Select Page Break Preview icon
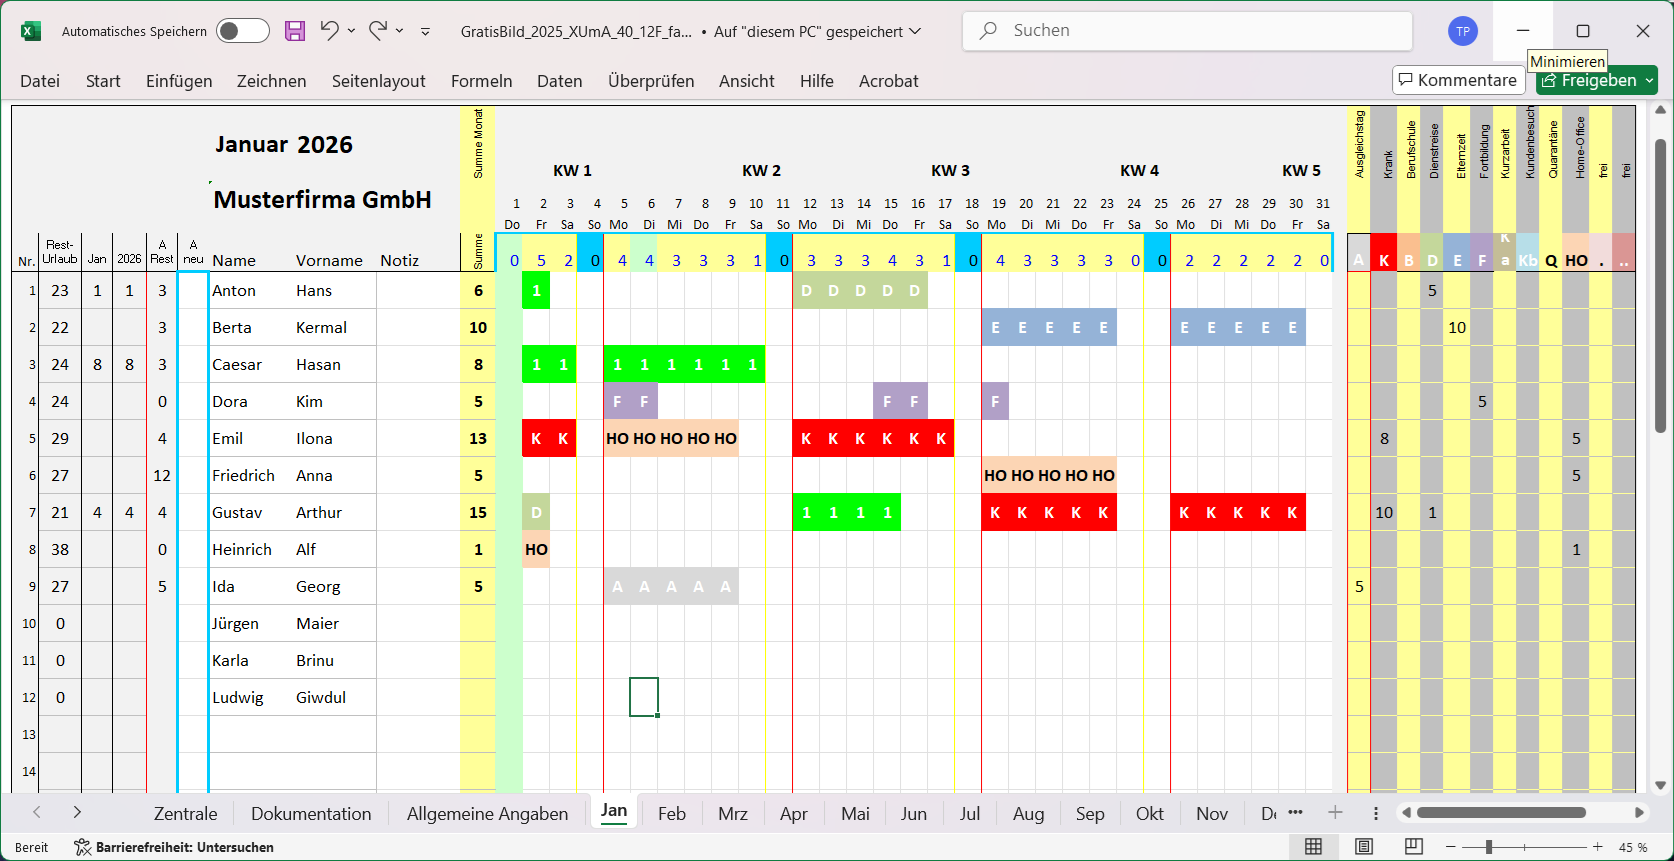Viewport: 1674px width, 861px height. click(1413, 847)
